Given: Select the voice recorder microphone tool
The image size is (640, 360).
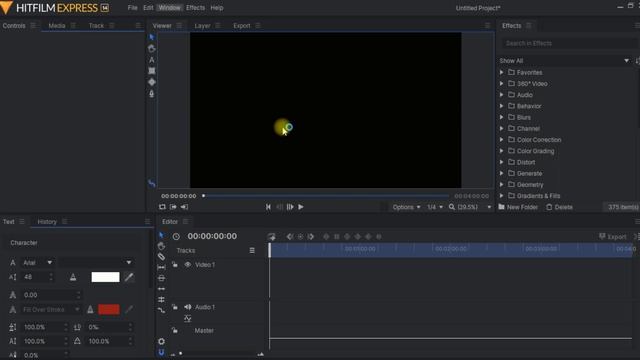Looking at the screenshot, I should coord(152,93).
